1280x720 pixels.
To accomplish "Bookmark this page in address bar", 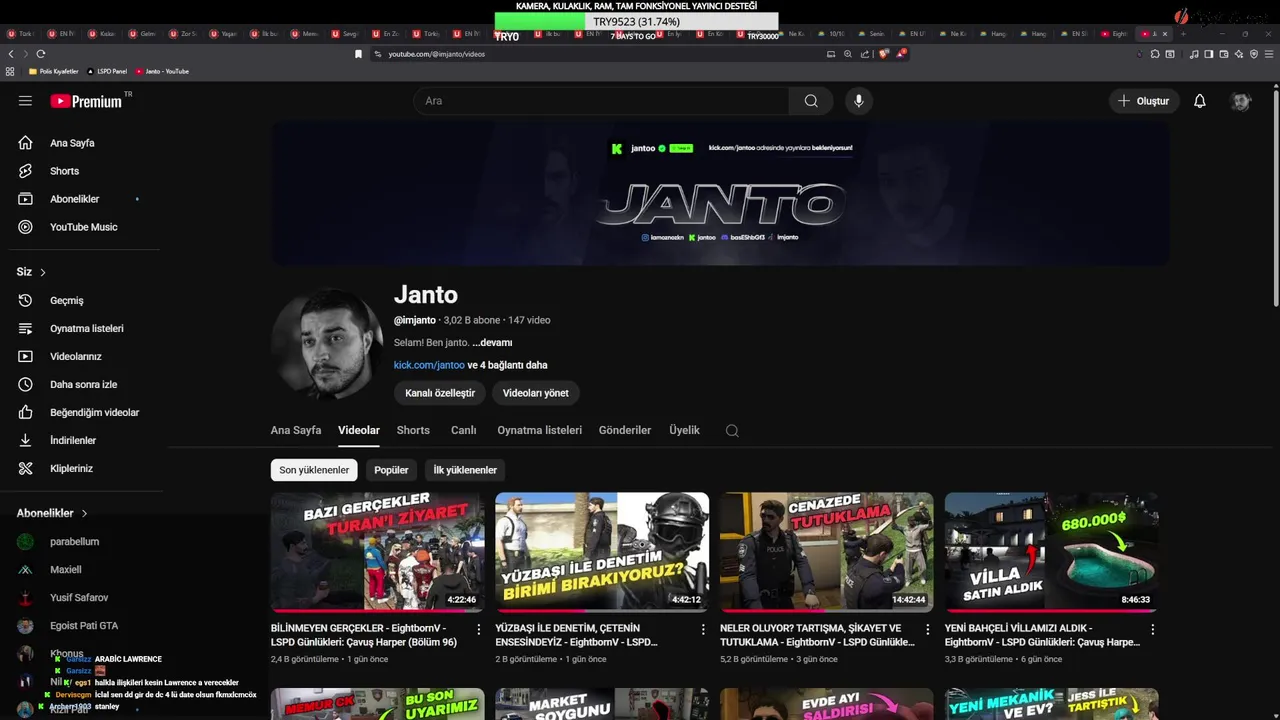I will coord(358,54).
